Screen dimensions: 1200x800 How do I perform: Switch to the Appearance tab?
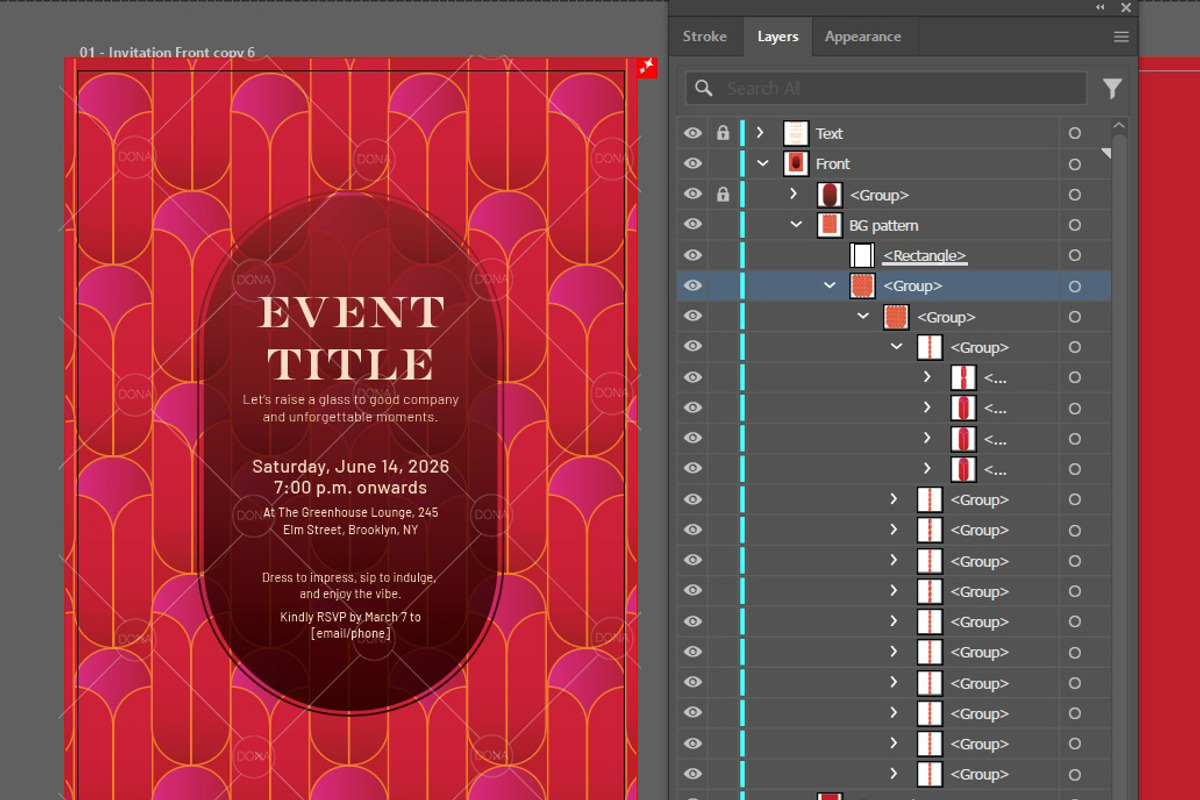coord(863,37)
